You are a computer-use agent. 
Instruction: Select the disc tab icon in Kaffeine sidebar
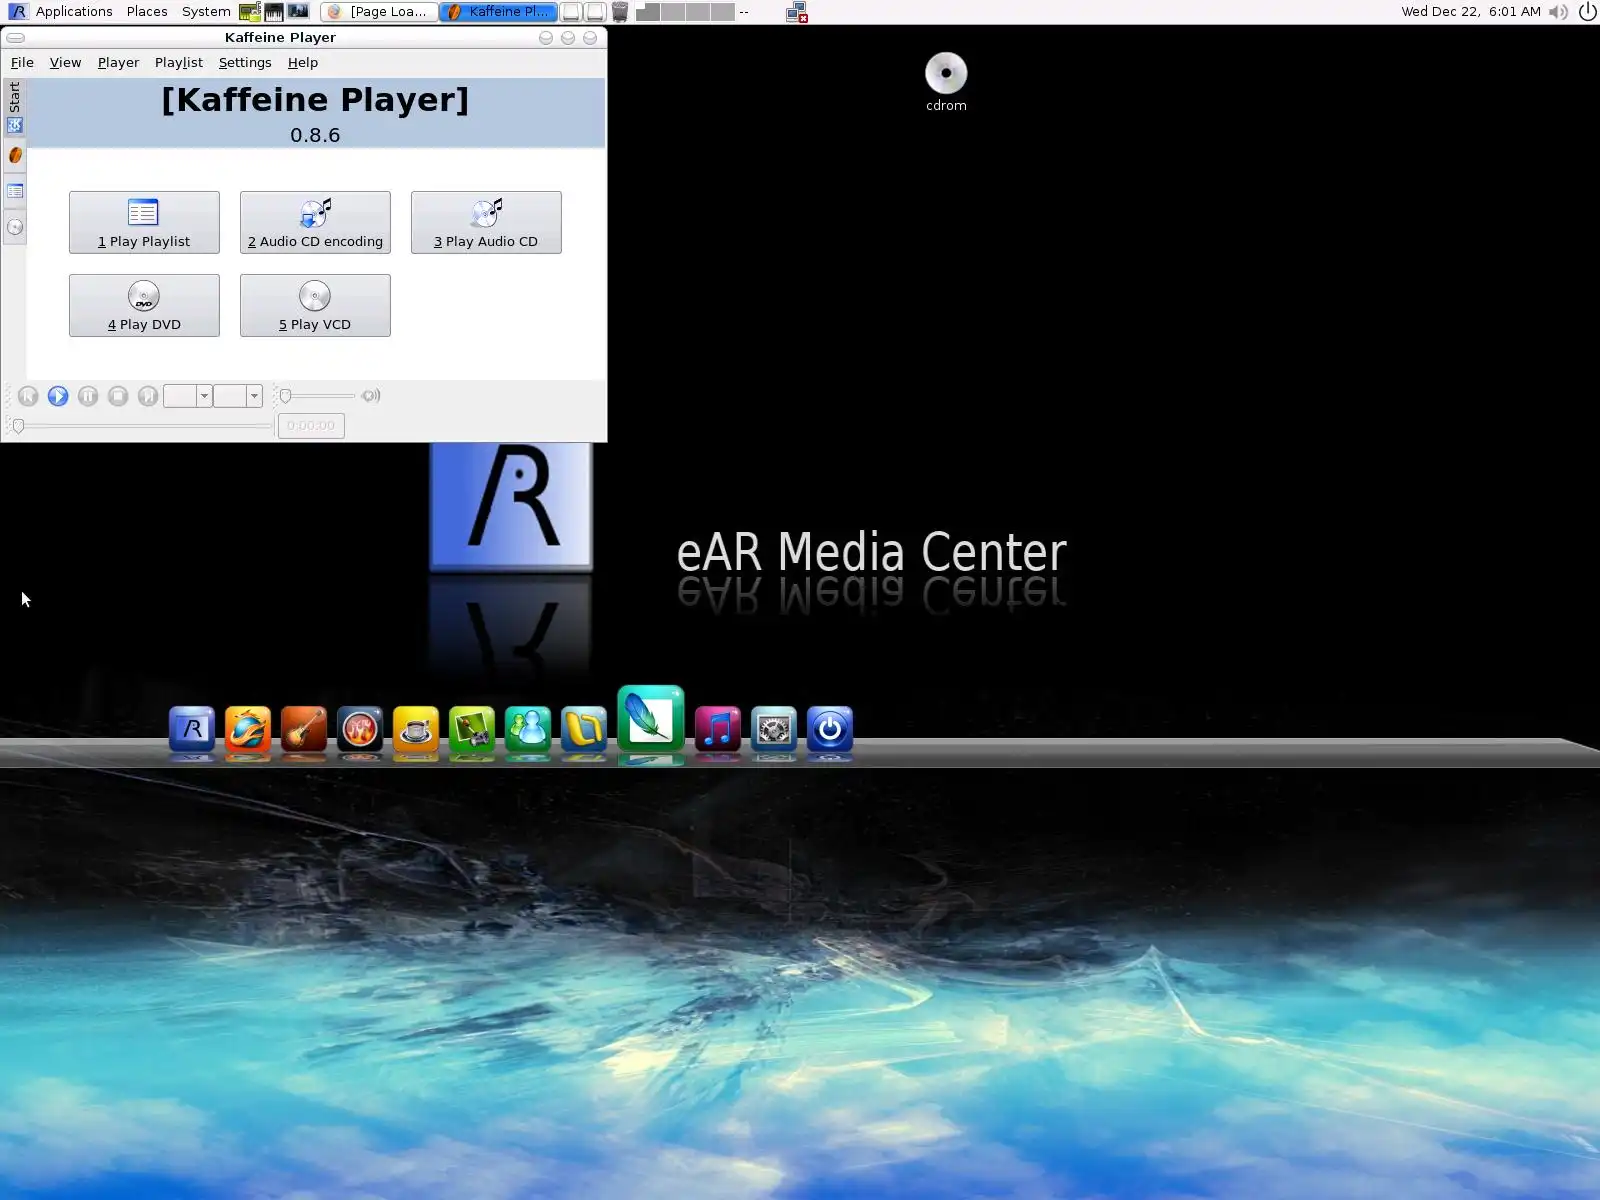tap(15, 227)
